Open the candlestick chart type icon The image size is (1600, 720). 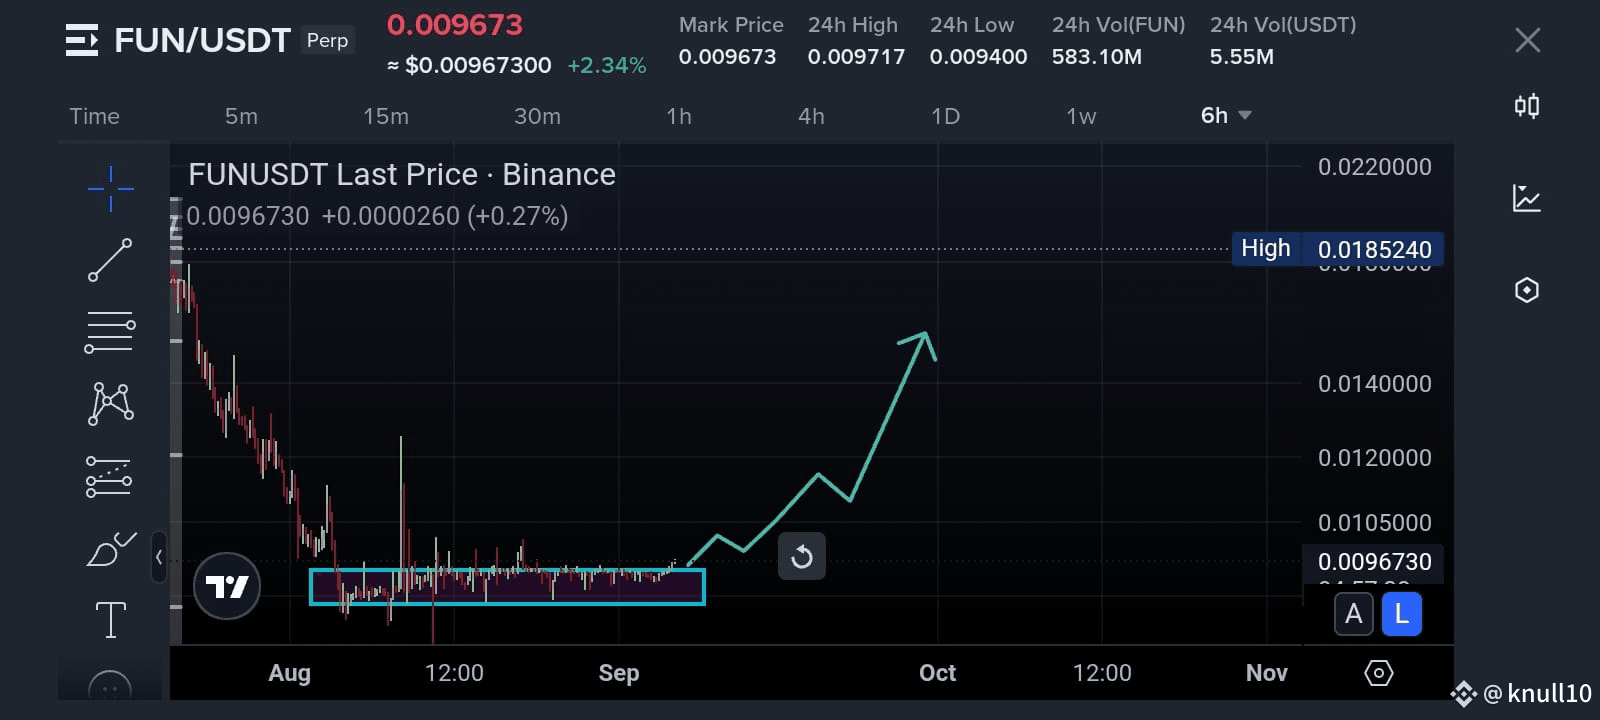pyautogui.click(x=1527, y=106)
